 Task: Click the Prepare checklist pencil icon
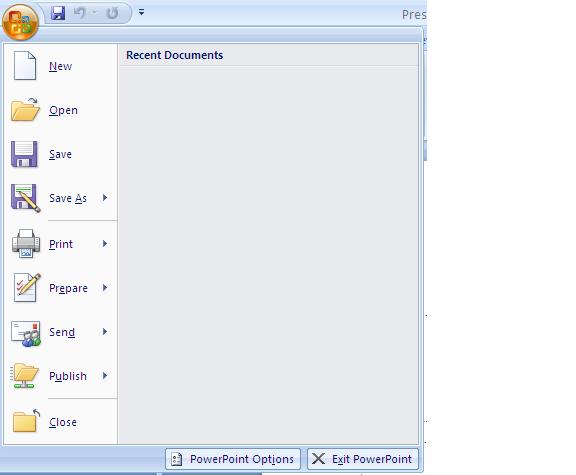(x=26, y=288)
